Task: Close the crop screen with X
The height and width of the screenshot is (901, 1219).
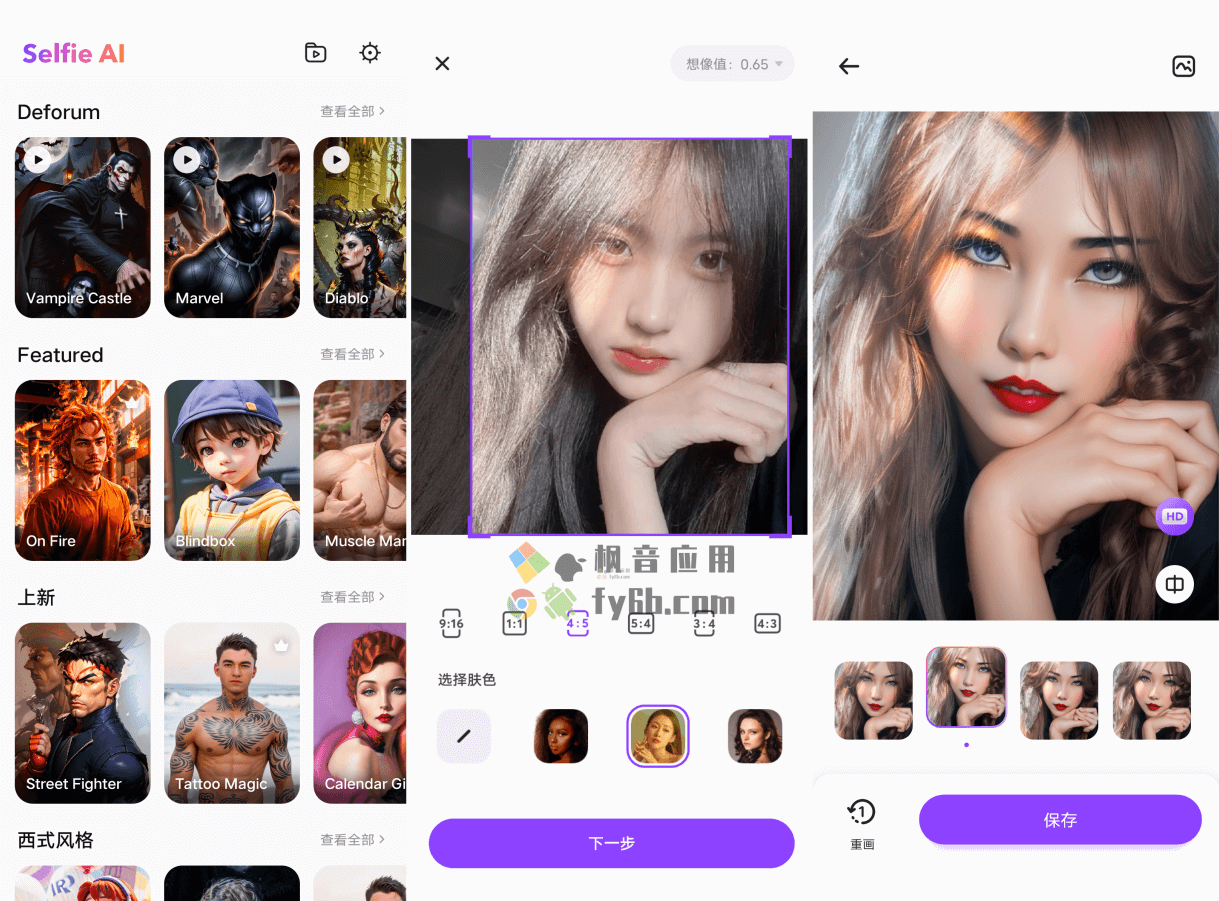Action: tap(442, 64)
